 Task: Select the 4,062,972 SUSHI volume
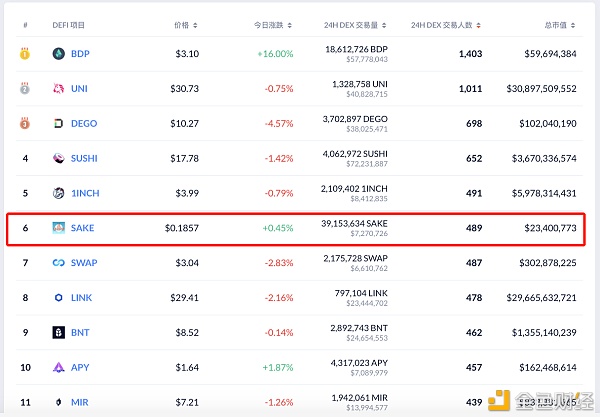pos(355,154)
